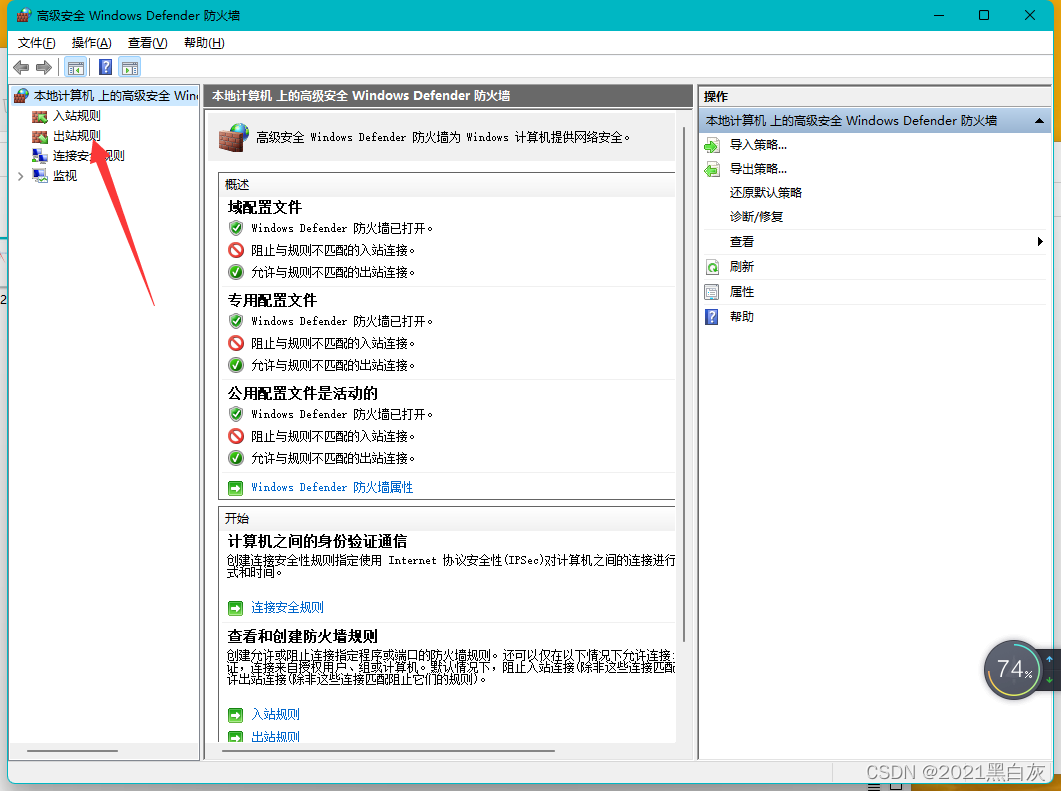The image size is (1061, 791).
Task: Click the green arrow icon beside 防火墙属性
Action: point(235,488)
